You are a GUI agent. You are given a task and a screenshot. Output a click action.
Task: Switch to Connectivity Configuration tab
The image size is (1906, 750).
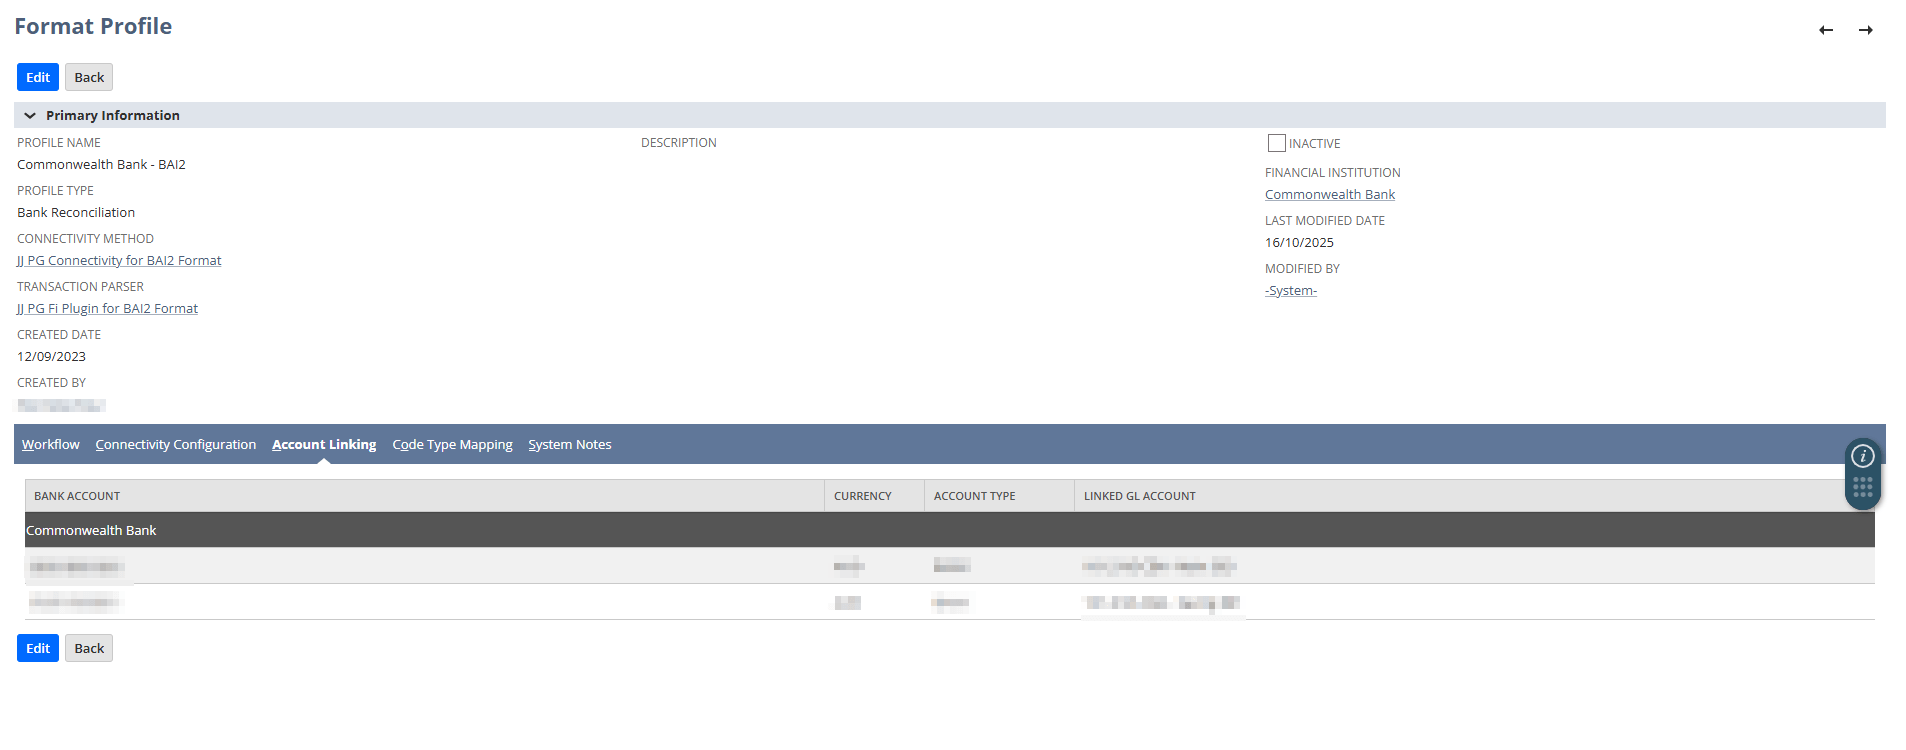176,444
